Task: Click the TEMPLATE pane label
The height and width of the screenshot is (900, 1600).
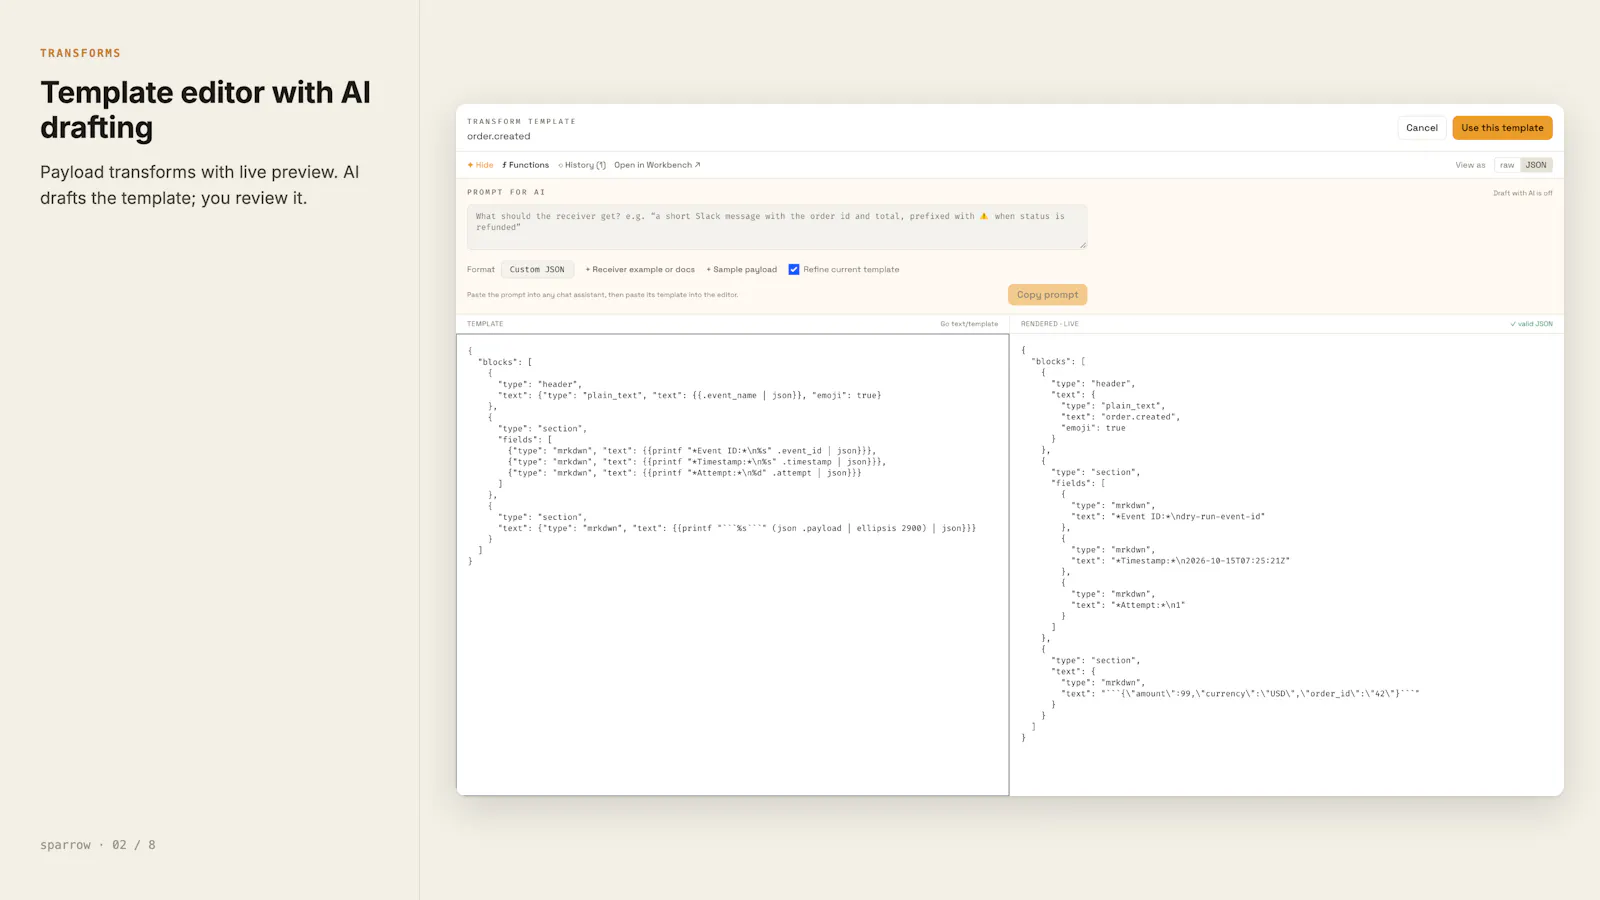Action: pyautogui.click(x=485, y=324)
